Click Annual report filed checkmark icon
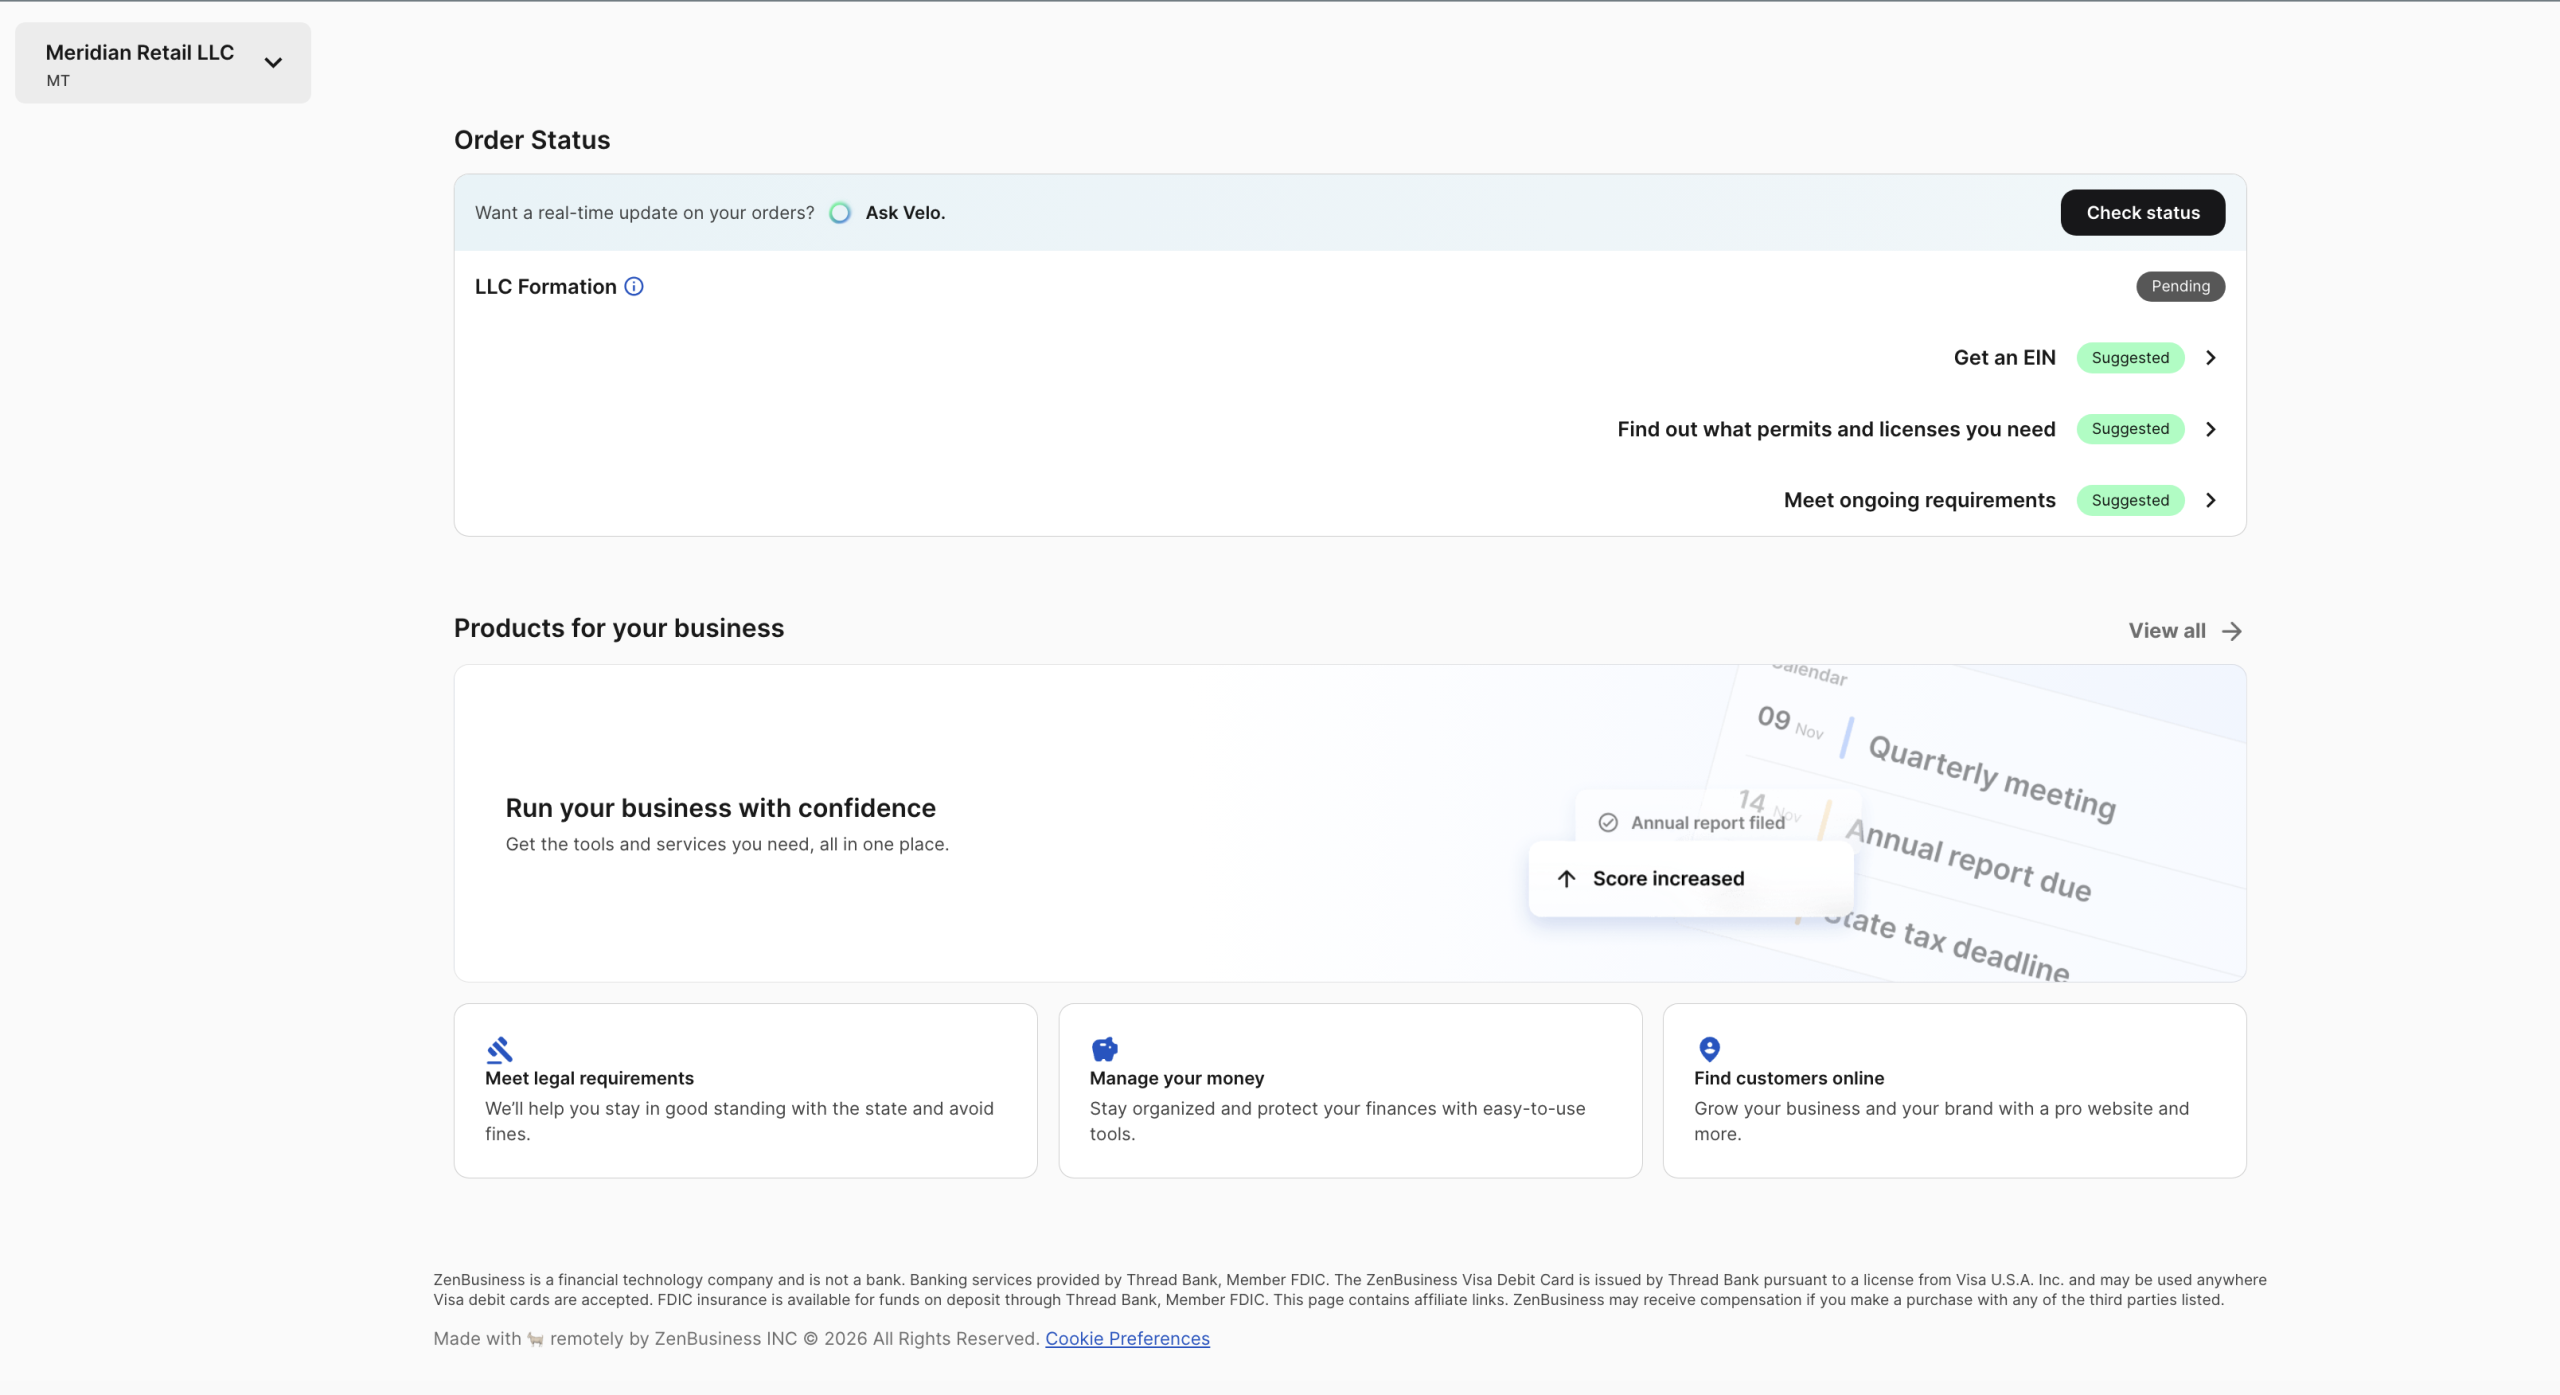This screenshot has height=1395, width=2560. (1608, 823)
